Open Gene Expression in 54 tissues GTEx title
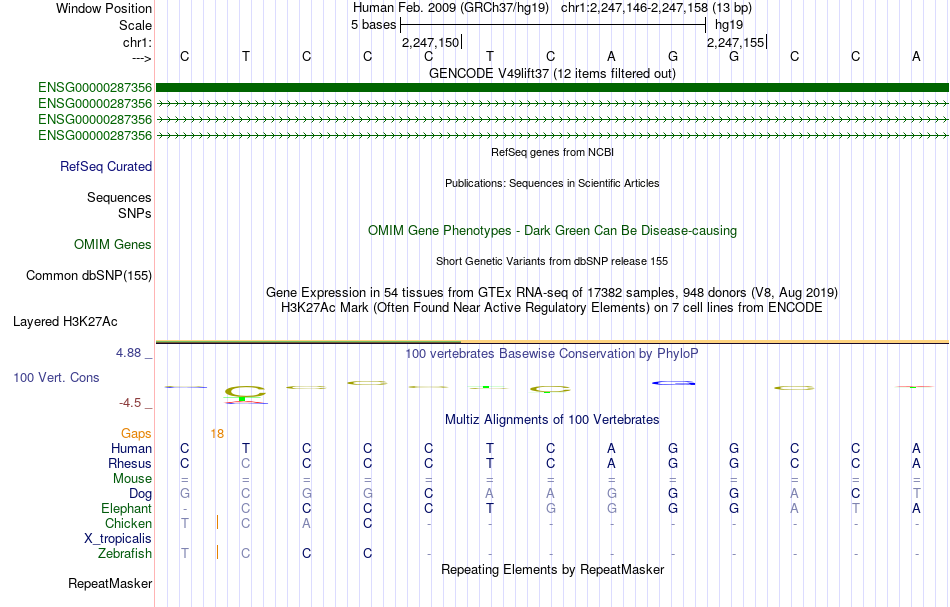 pyautogui.click(x=552, y=293)
